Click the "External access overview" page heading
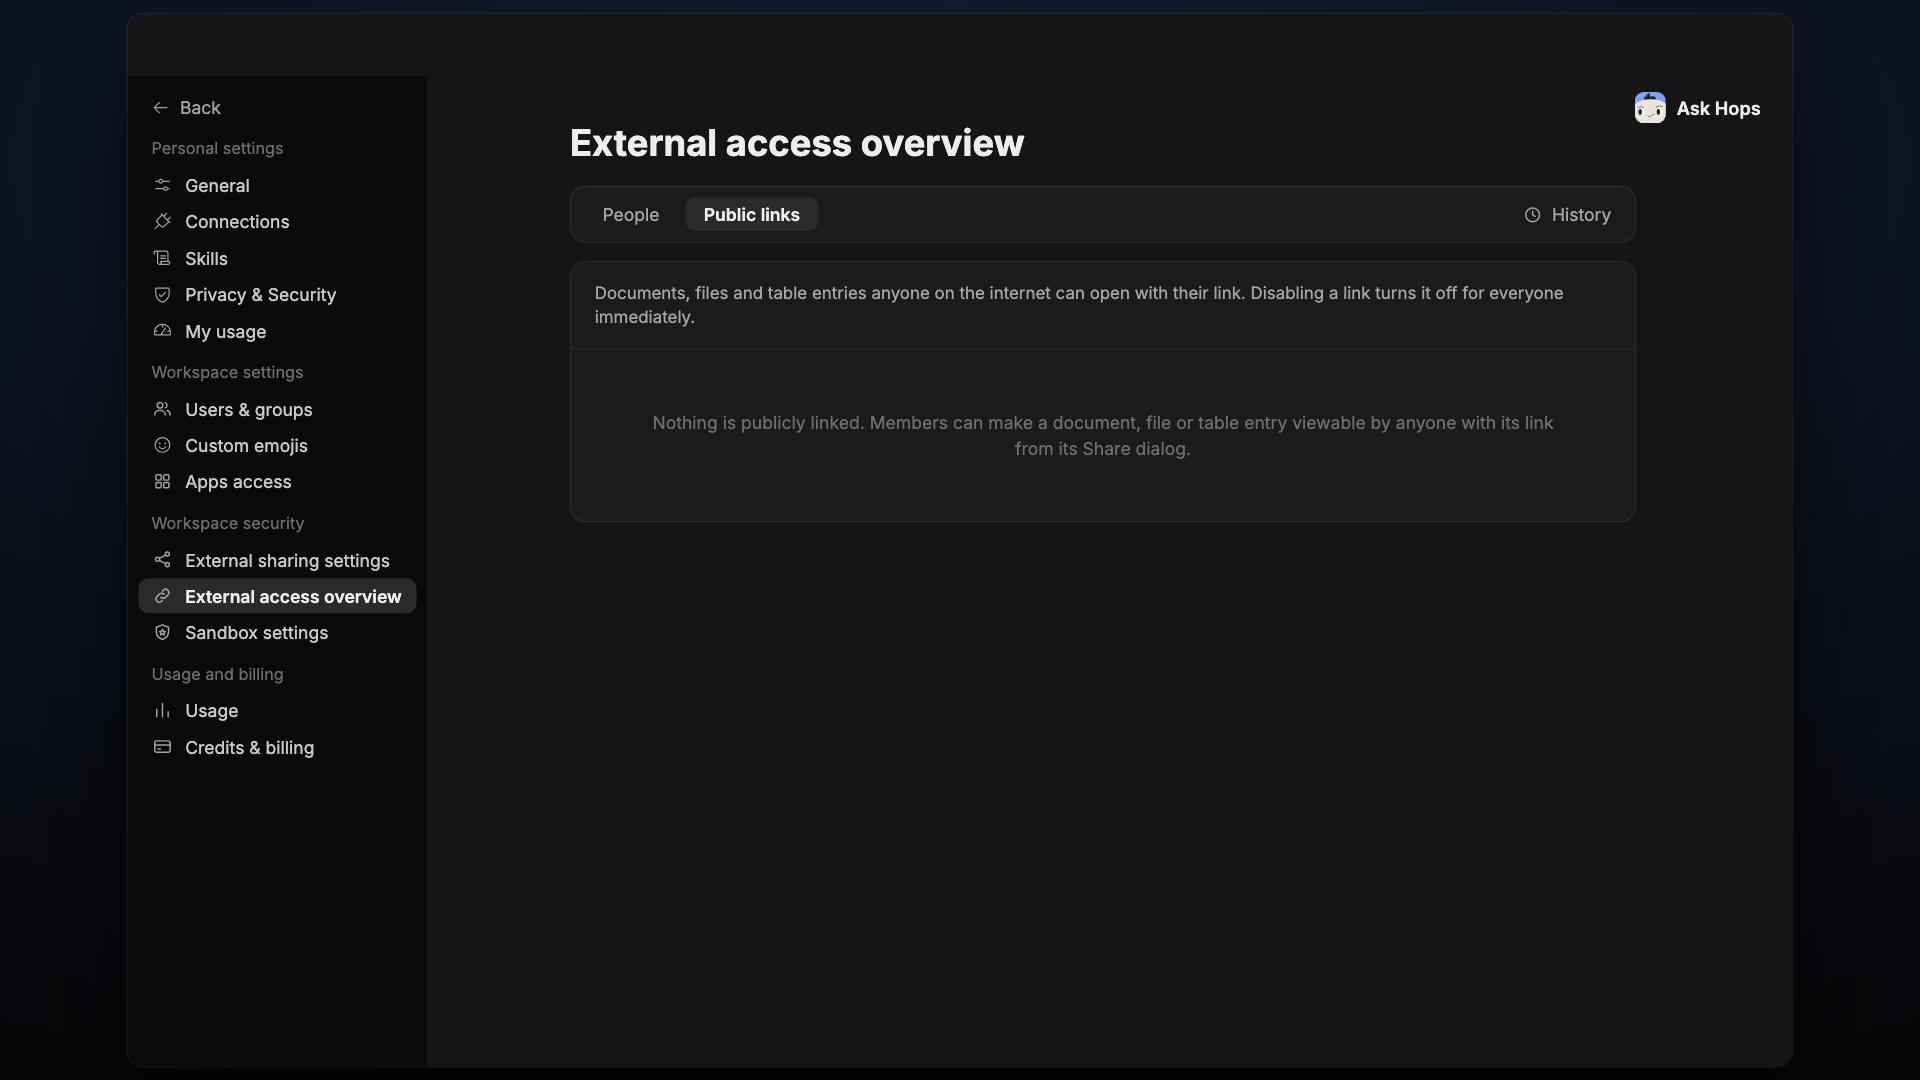Image resolution: width=1920 pixels, height=1080 pixels. click(x=797, y=143)
